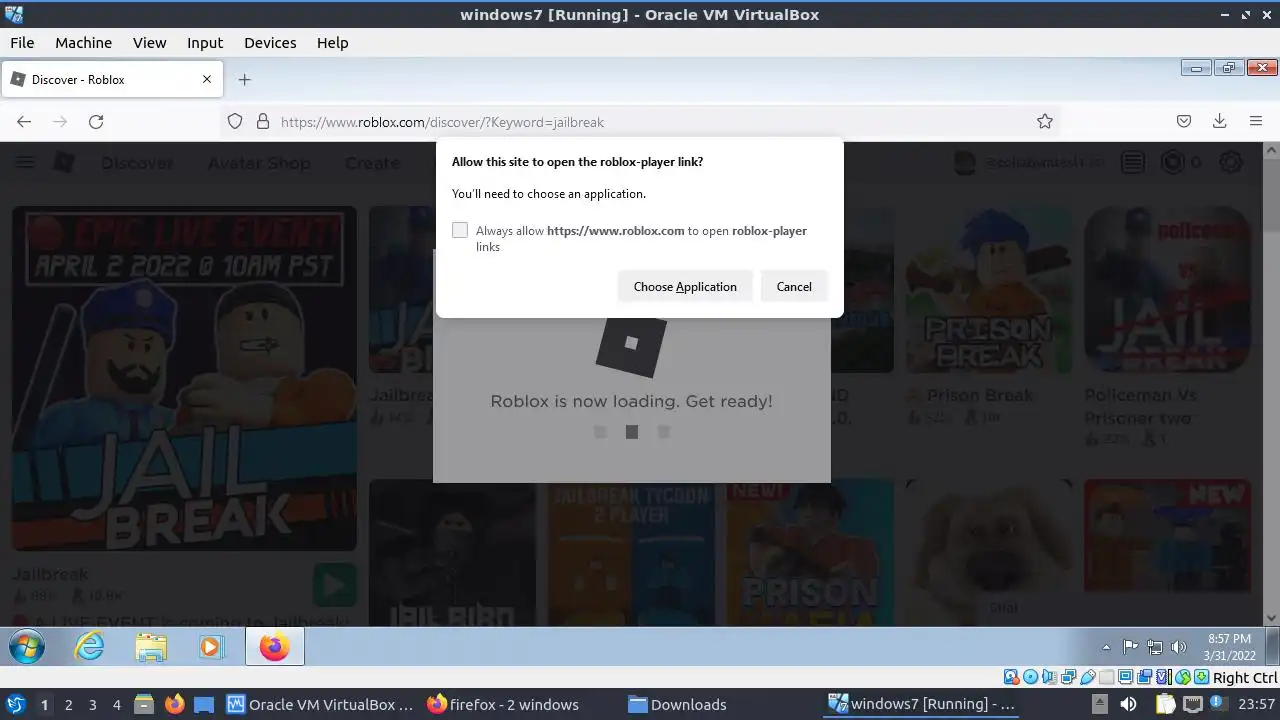Open the Firefox hamburger application menu
The image size is (1280, 720).
(1256, 121)
